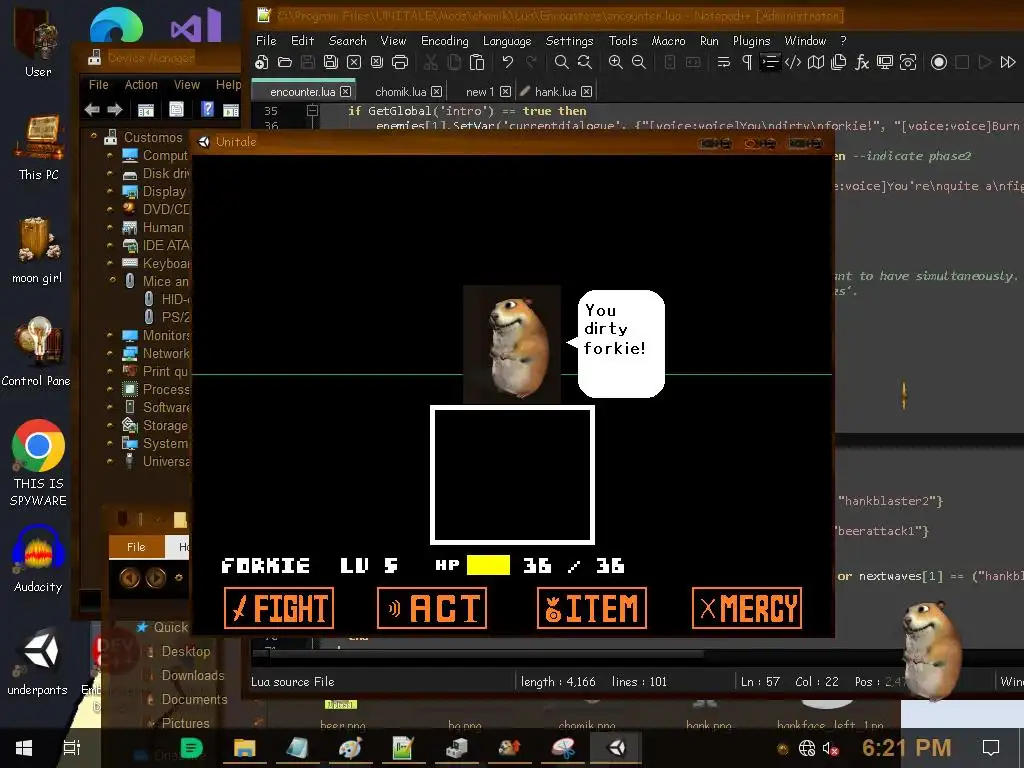This screenshot has width=1024, height=768.
Task: Expand the Keyboards node in Device Manager
Action: (109, 263)
